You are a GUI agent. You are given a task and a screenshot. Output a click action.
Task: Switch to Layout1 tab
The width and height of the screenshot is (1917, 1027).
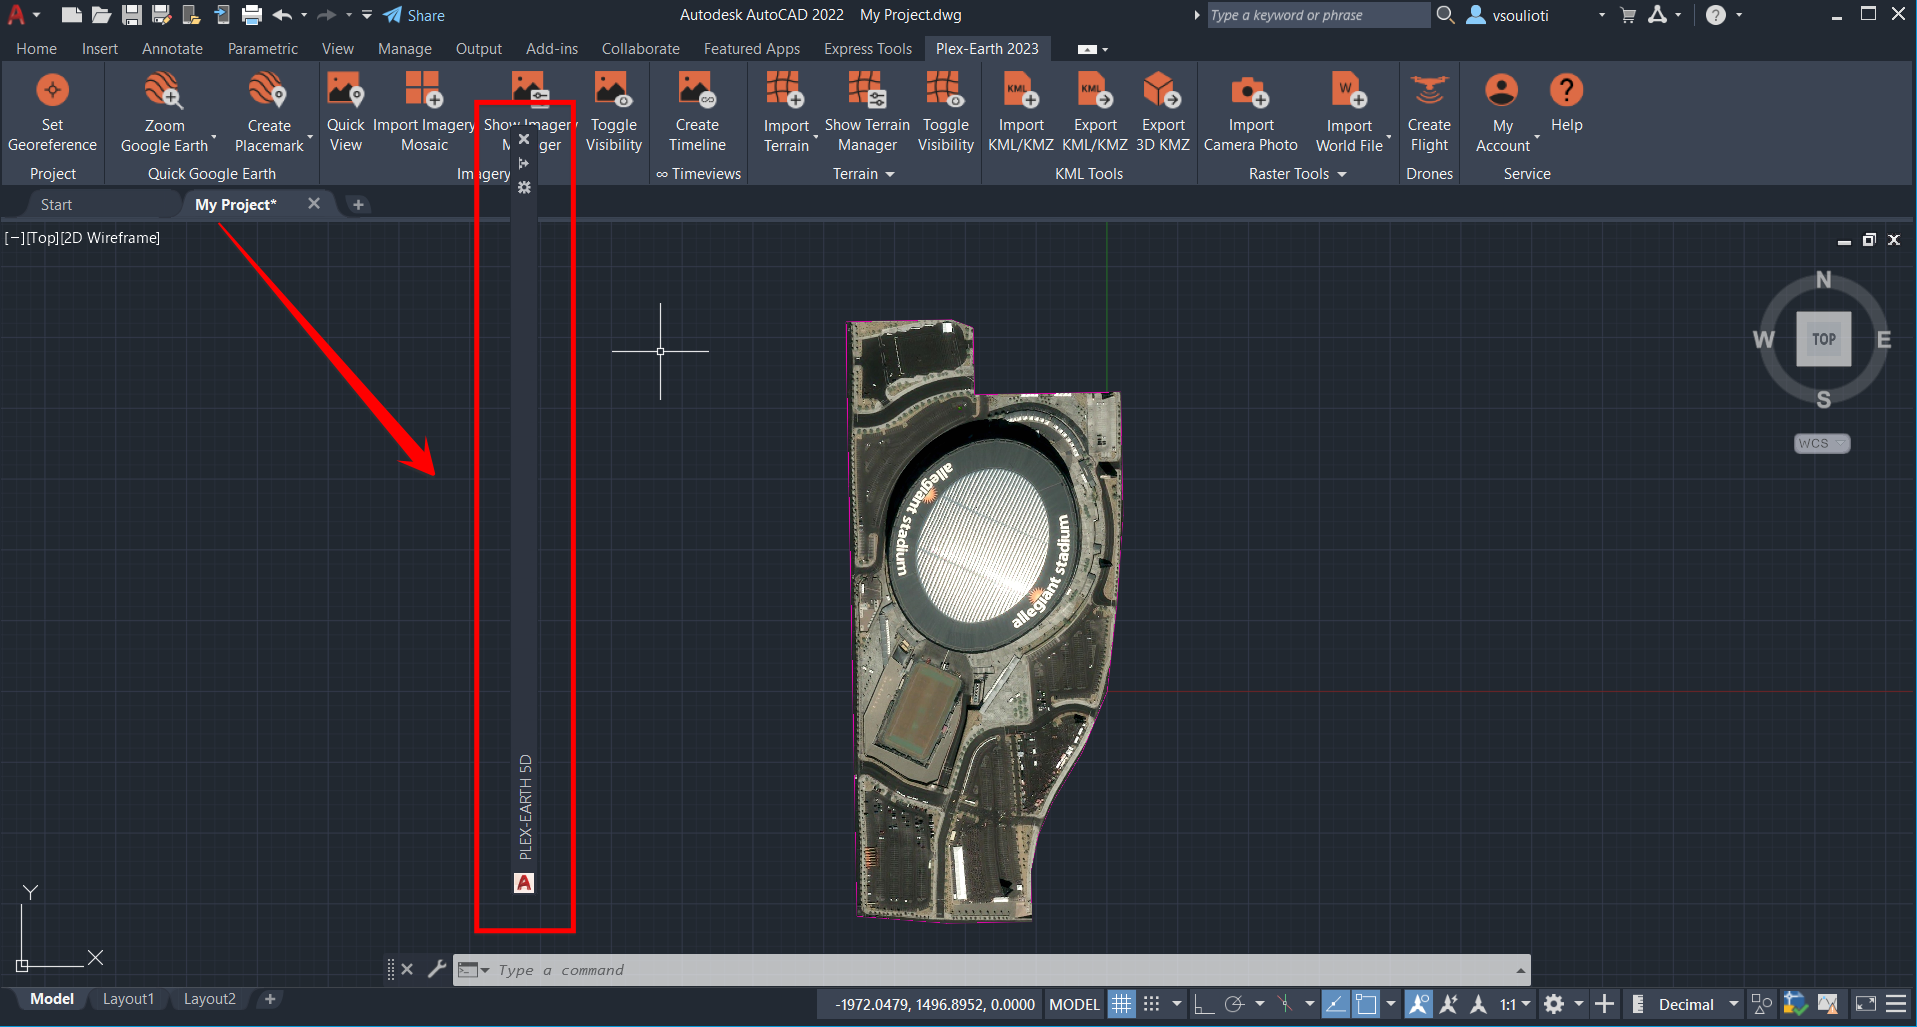pyautogui.click(x=128, y=999)
